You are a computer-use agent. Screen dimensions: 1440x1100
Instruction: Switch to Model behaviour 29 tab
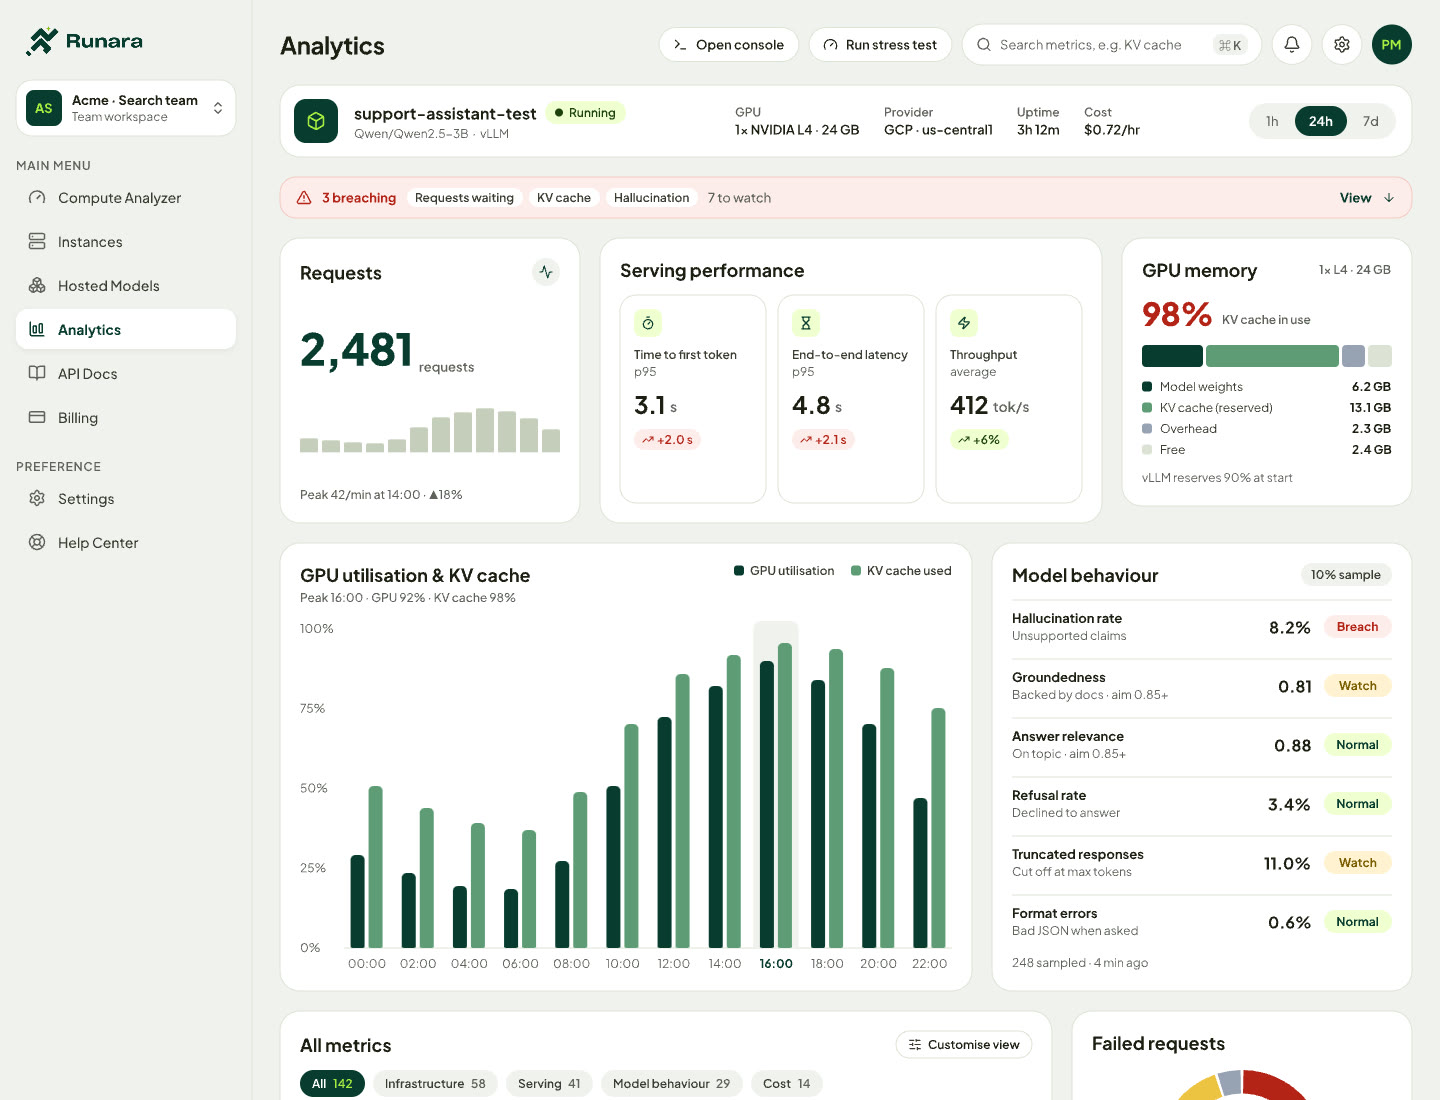[672, 1084]
